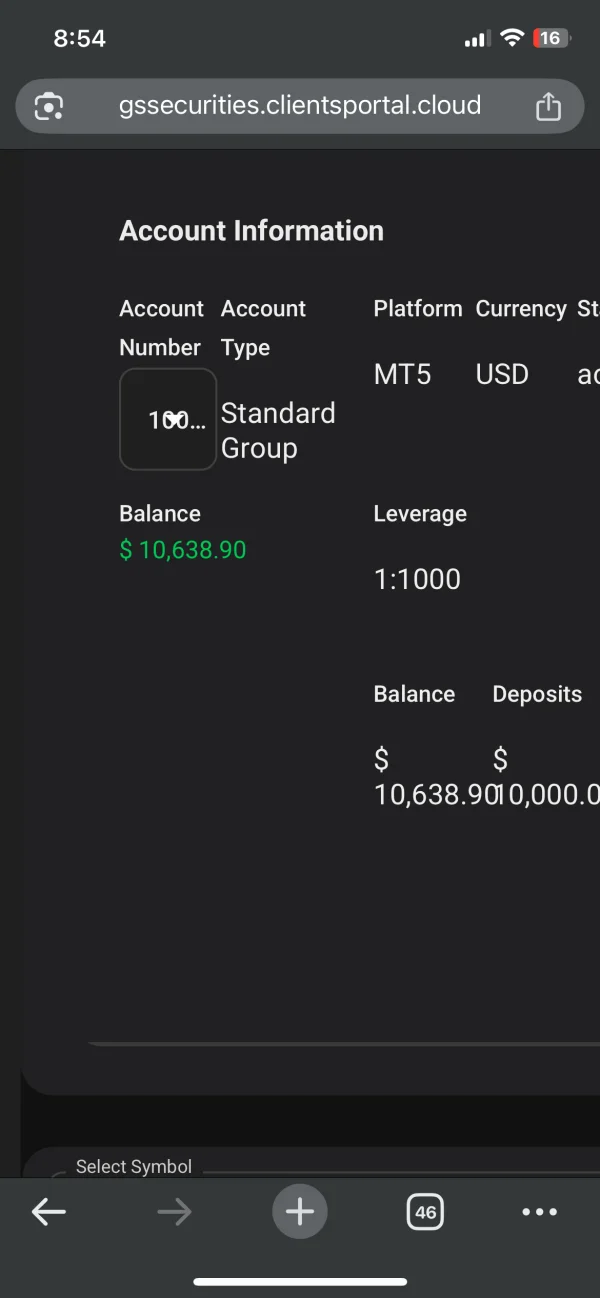Go back with the left arrow
Screen dimensions: 600x1298
tap(48, 1212)
